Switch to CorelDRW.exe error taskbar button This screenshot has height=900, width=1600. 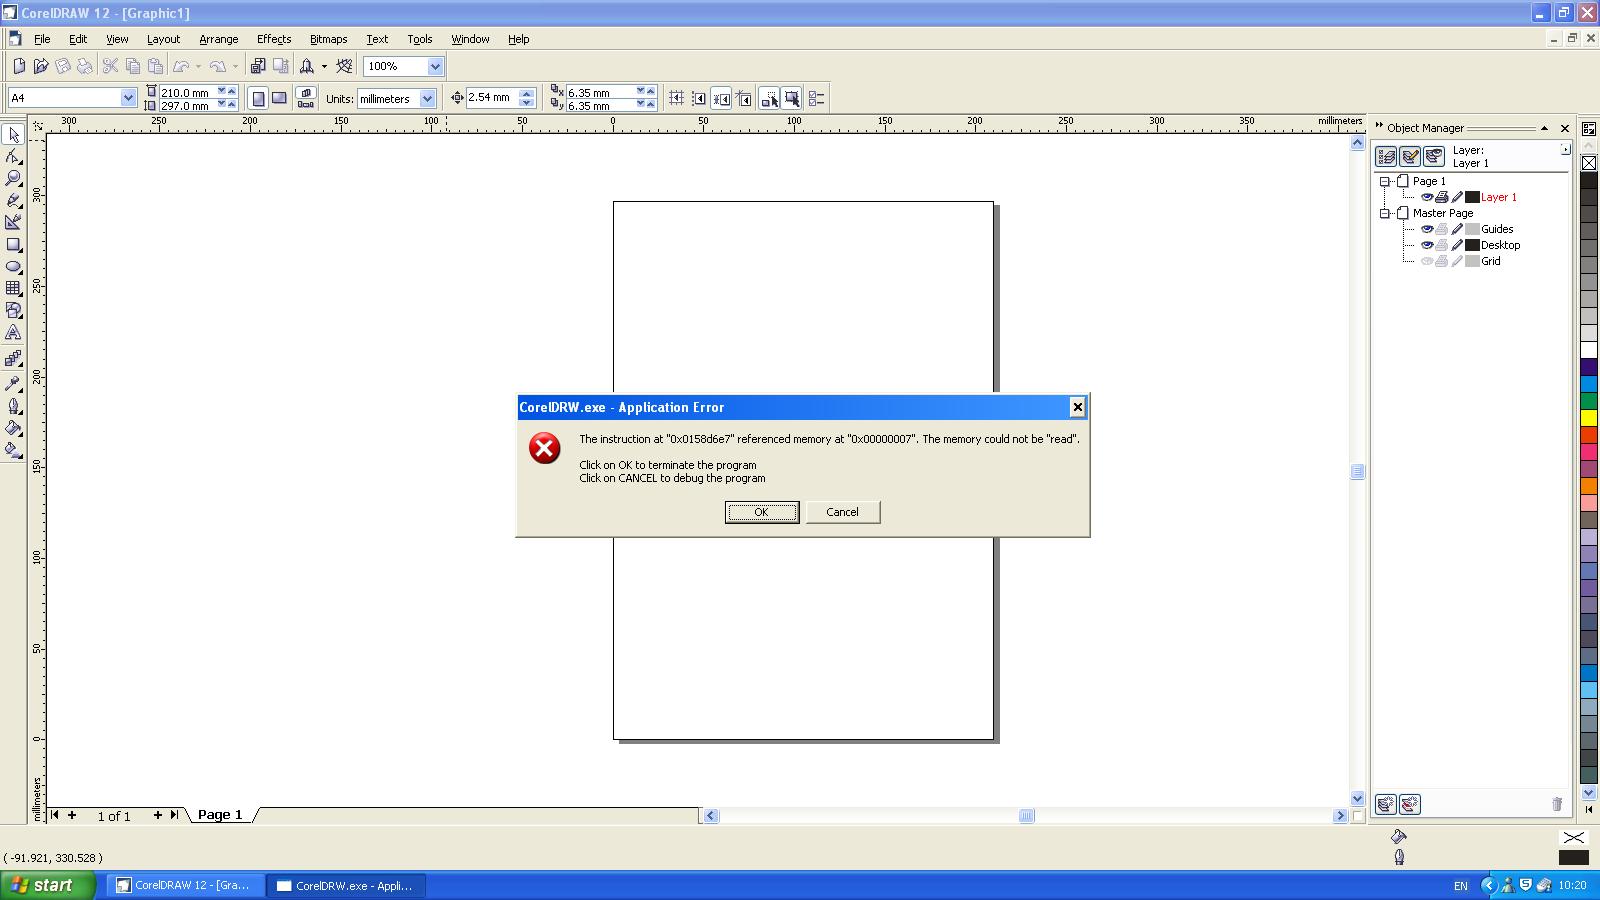pyautogui.click(x=347, y=885)
